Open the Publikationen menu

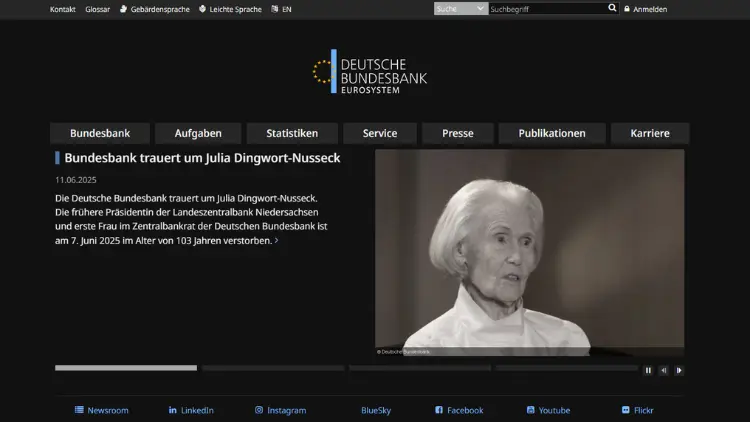click(x=552, y=133)
